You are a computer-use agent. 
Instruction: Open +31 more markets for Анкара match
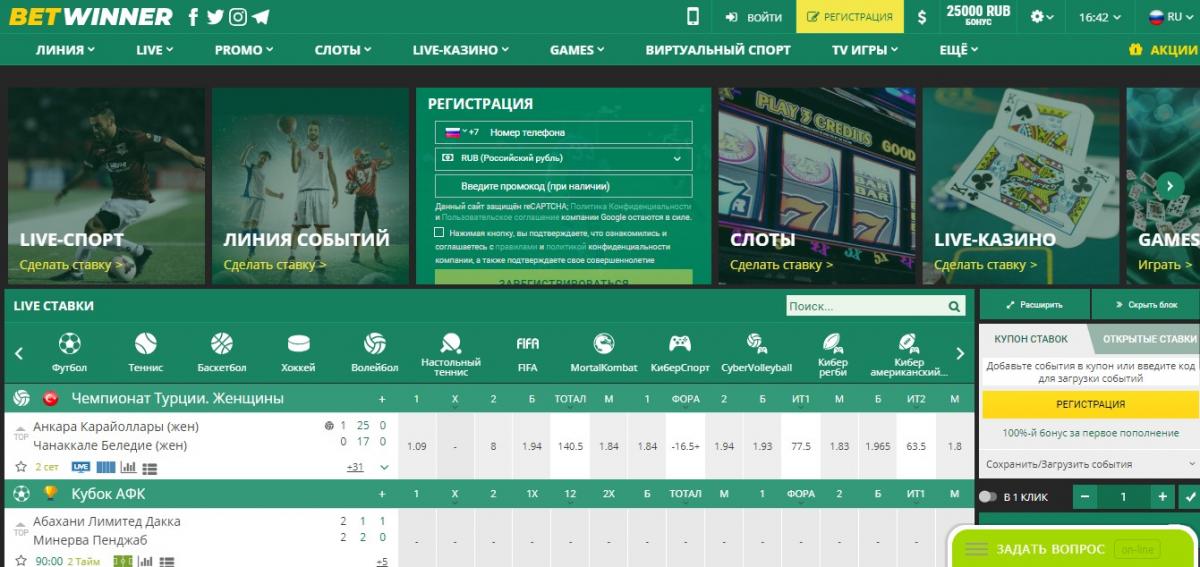pyautogui.click(x=355, y=467)
